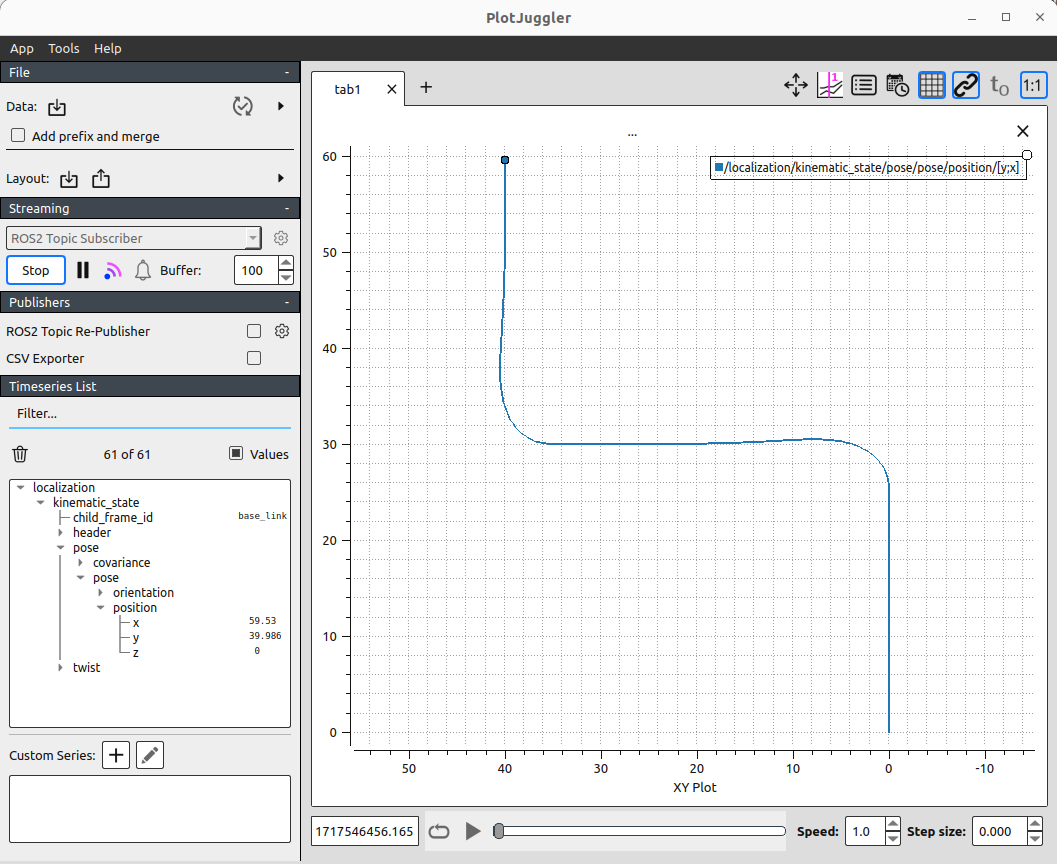The height and width of the screenshot is (864, 1057).
Task: Enable the CSV Exporter checkbox
Action: 254,358
